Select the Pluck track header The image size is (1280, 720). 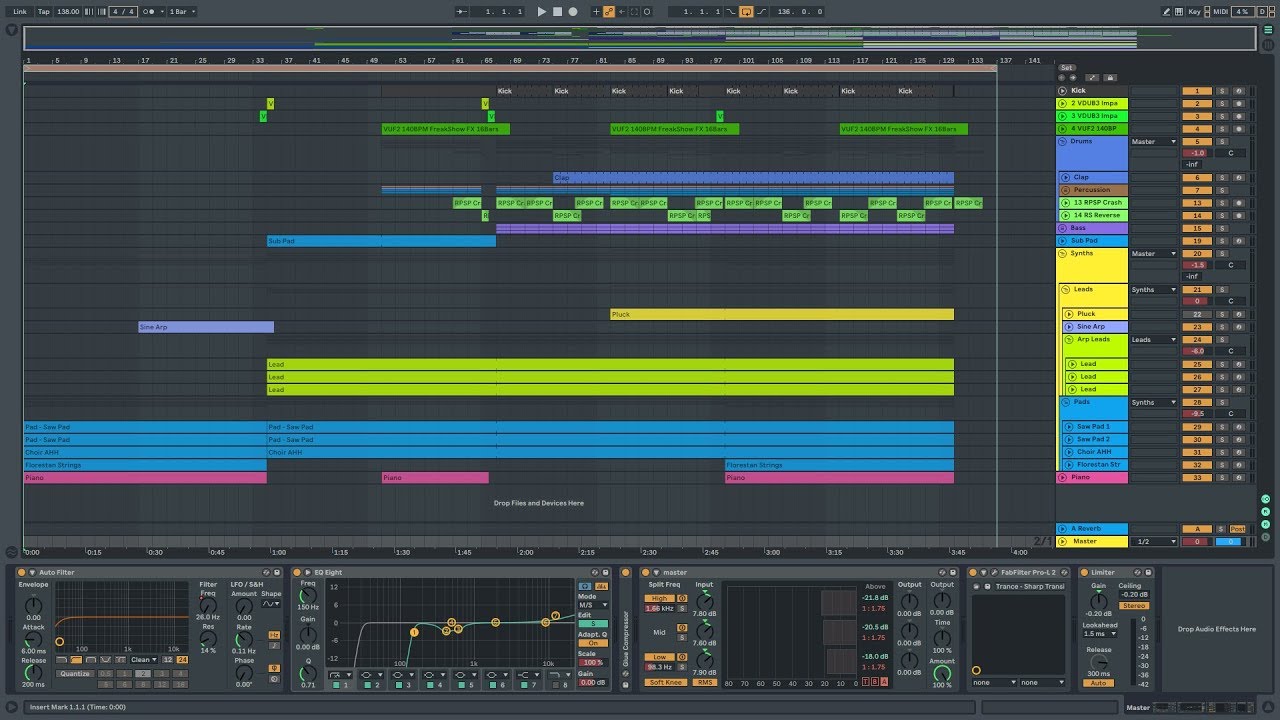coord(1097,314)
